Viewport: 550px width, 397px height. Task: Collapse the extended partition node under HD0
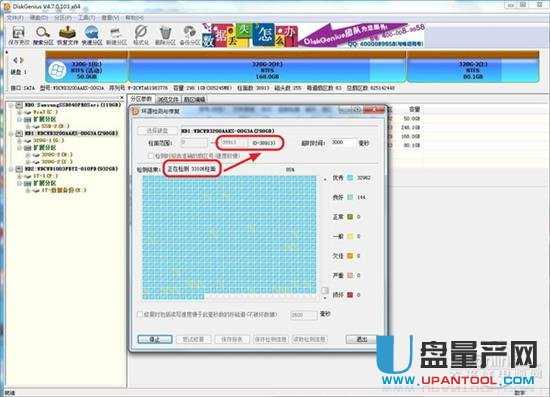[x=20, y=119]
